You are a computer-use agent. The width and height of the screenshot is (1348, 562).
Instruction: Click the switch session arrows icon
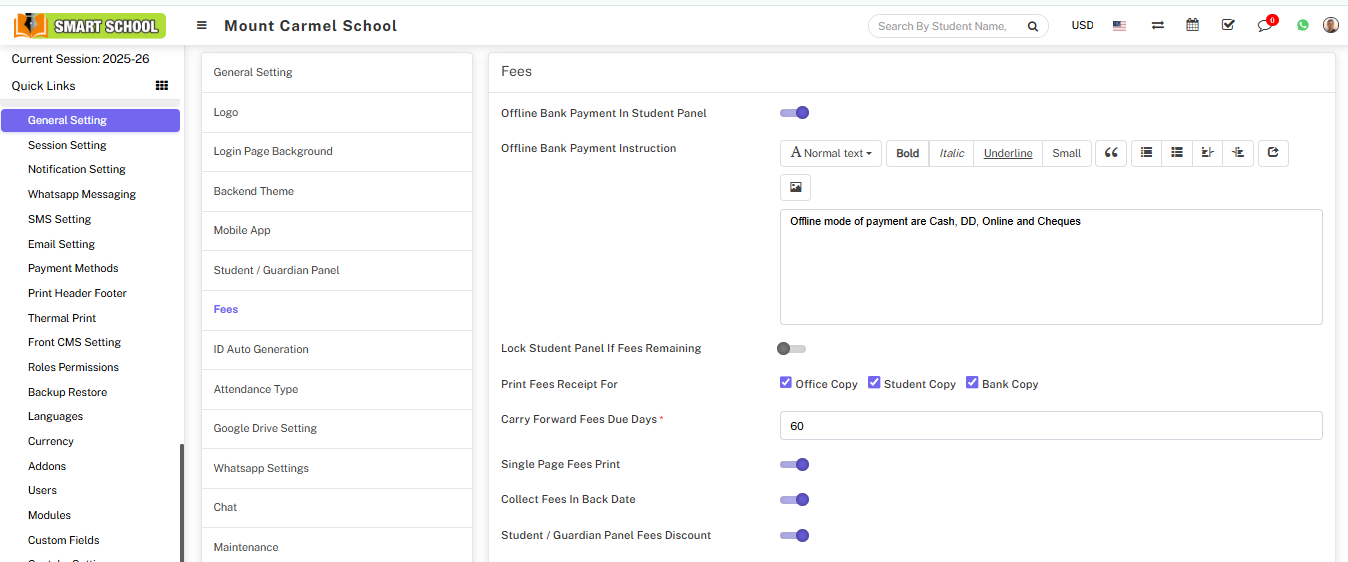coord(1157,25)
